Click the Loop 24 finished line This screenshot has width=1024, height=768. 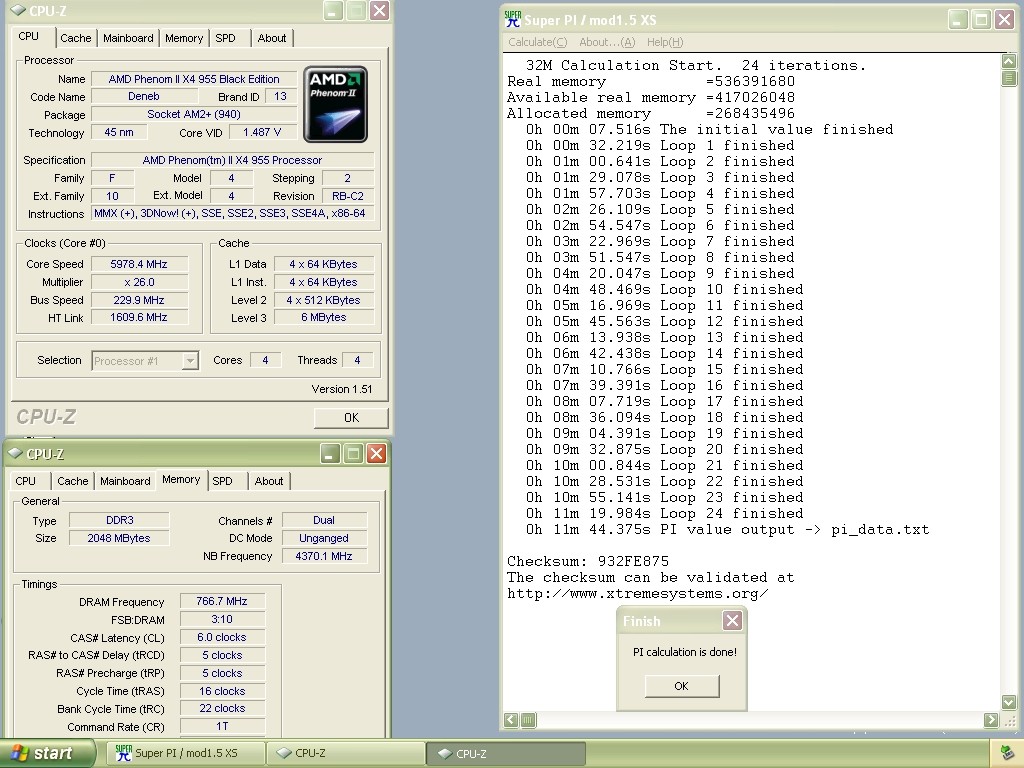[x=665, y=513]
